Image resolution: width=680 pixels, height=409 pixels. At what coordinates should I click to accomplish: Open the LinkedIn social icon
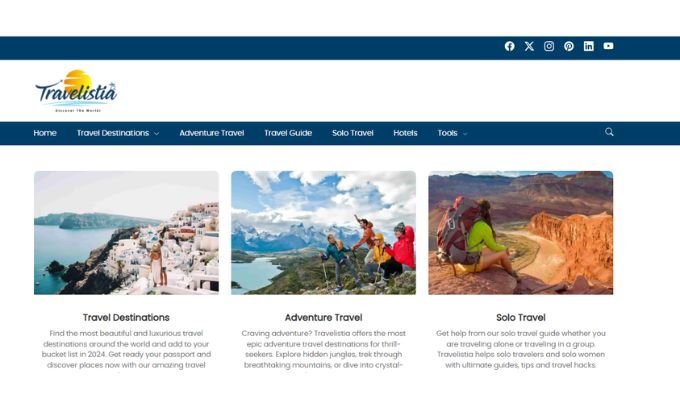pyautogui.click(x=588, y=46)
